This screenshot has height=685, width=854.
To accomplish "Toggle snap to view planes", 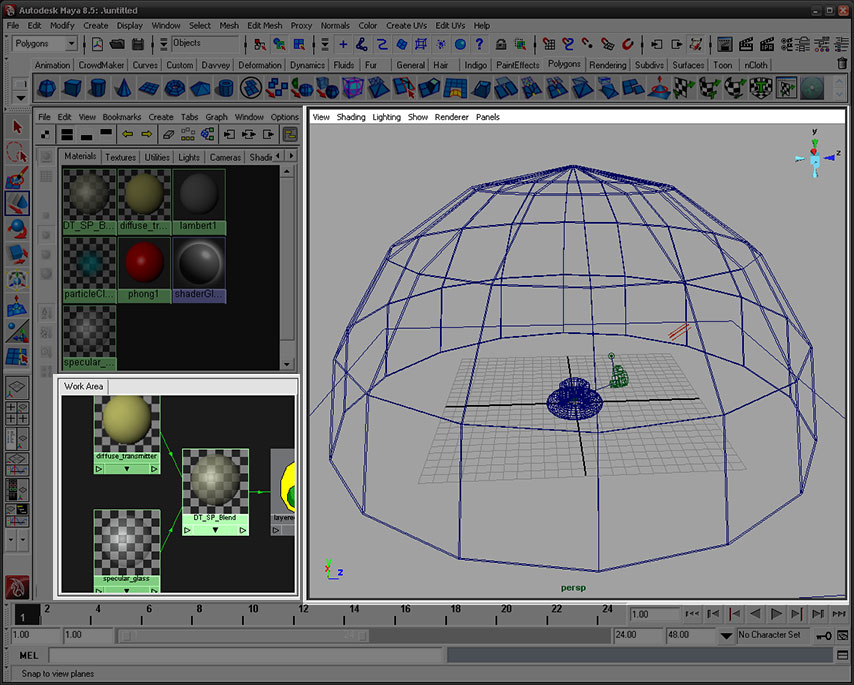I will click(x=607, y=44).
